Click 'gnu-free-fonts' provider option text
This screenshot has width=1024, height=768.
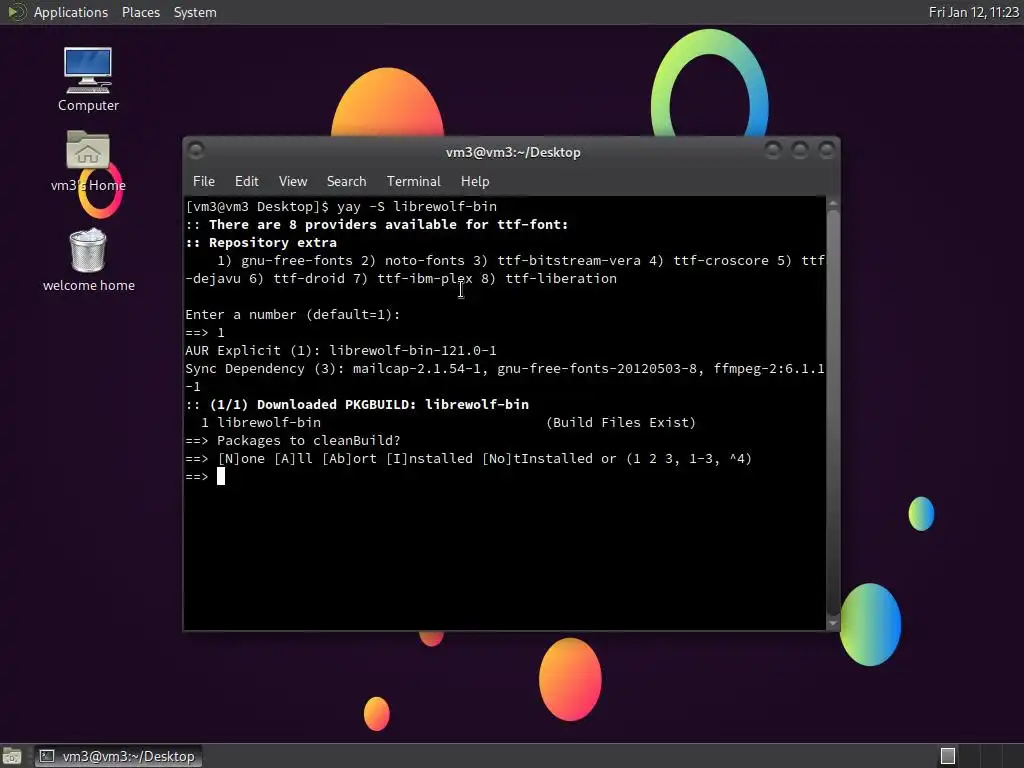(x=296, y=261)
